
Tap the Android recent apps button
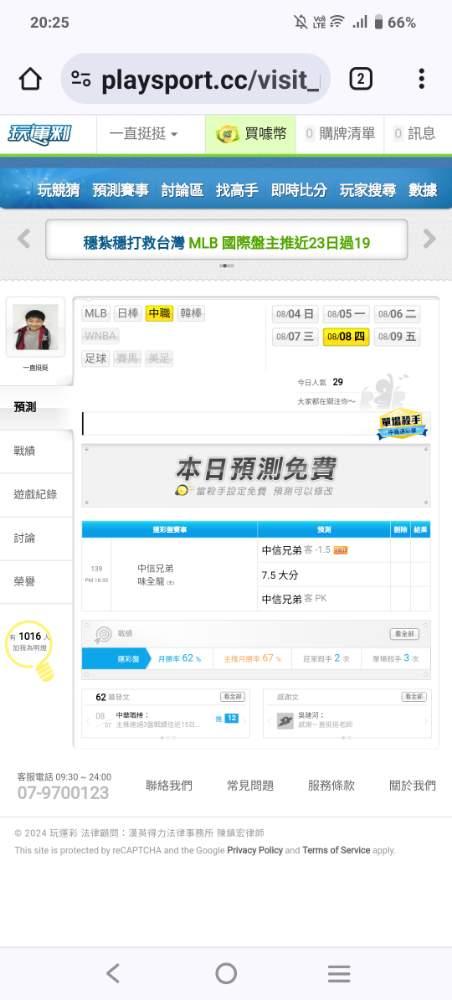pyautogui.click(x=339, y=973)
